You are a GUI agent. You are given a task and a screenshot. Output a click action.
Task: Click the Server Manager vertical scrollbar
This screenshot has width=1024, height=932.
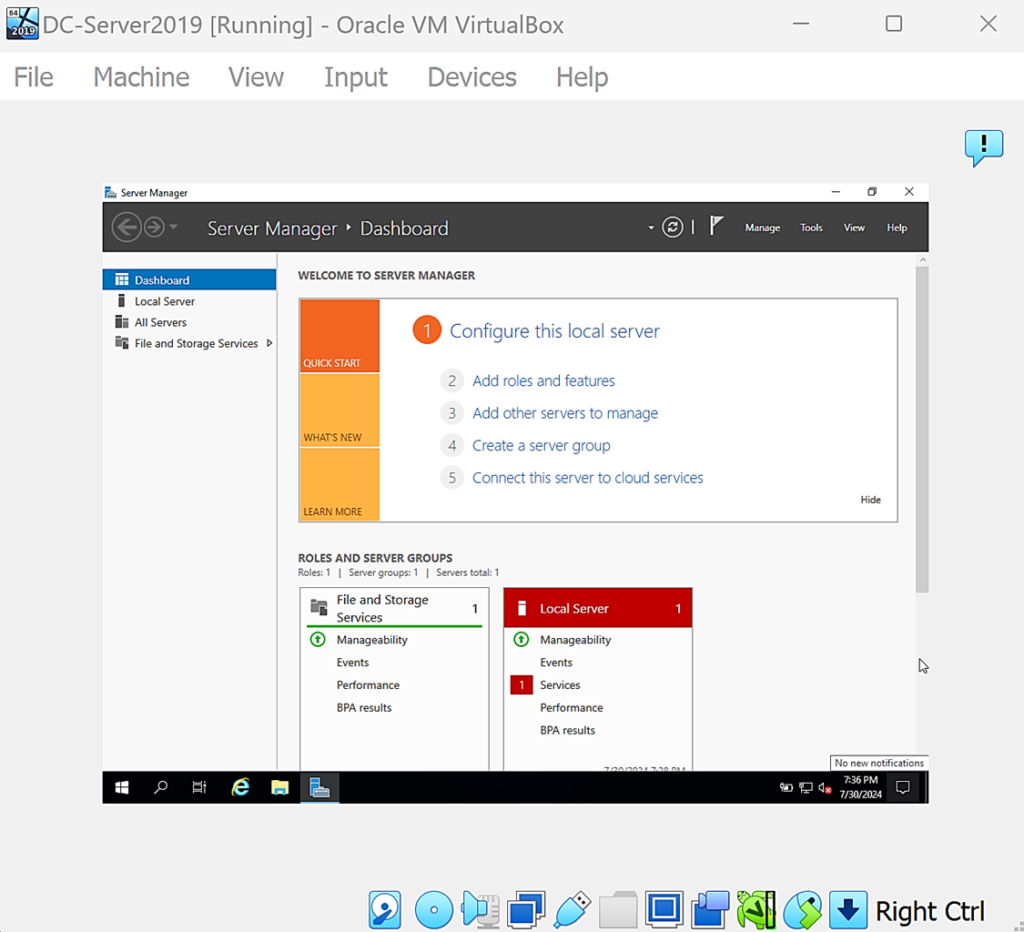click(922, 430)
